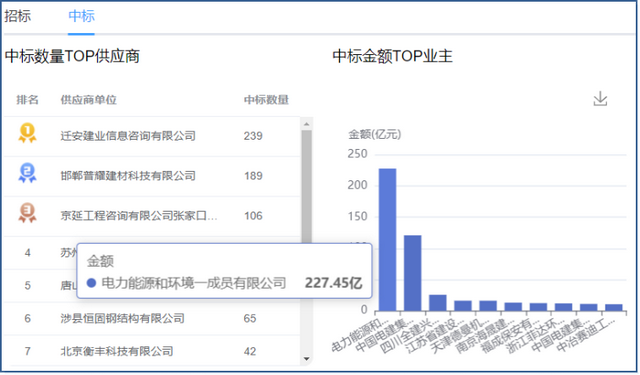Click the supplier list scroll down arrow
The width and height of the screenshot is (640, 375).
click(307, 359)
